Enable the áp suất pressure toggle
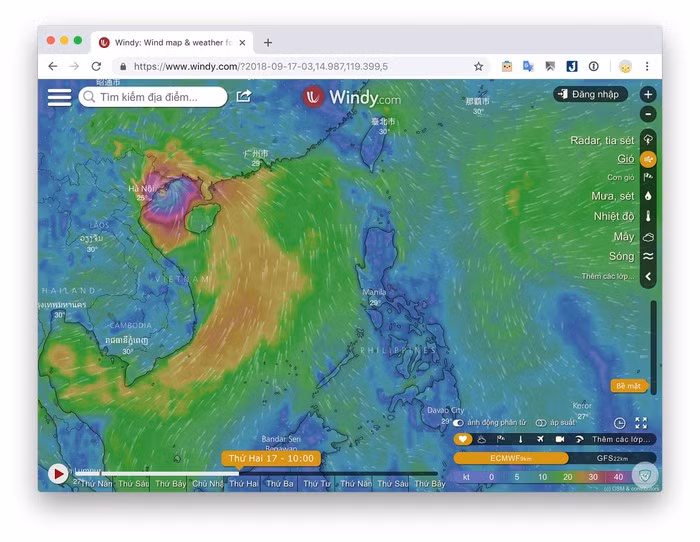The image size is (700, 542). tap(541, 423)
